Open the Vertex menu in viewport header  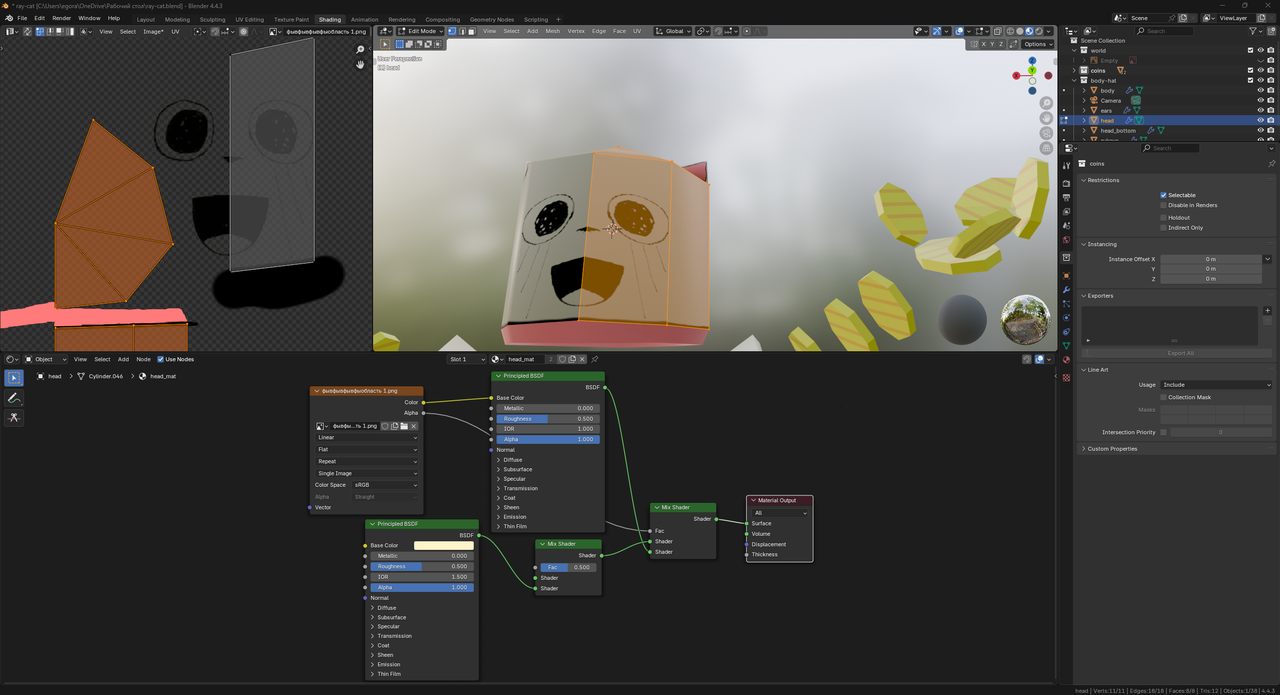coord(576,31)
